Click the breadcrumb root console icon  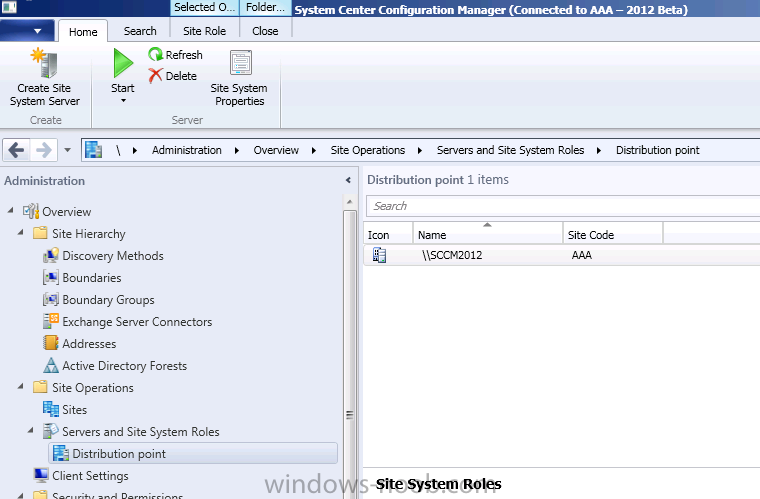click(x=94, y=150)
